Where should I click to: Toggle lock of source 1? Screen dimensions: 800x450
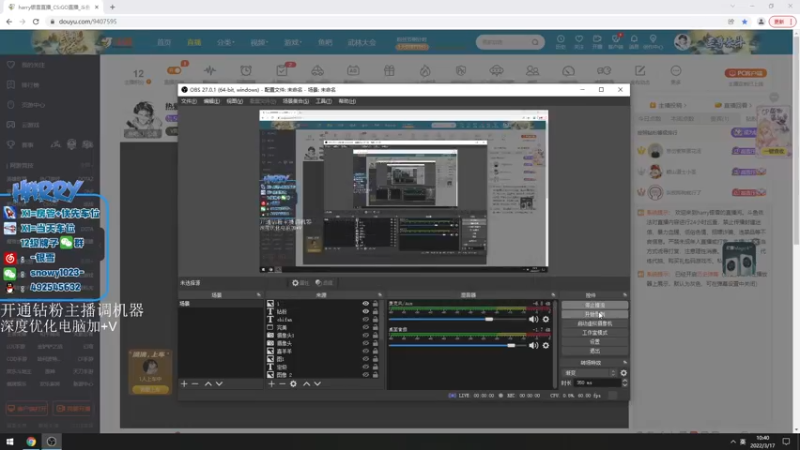point(376,304)
